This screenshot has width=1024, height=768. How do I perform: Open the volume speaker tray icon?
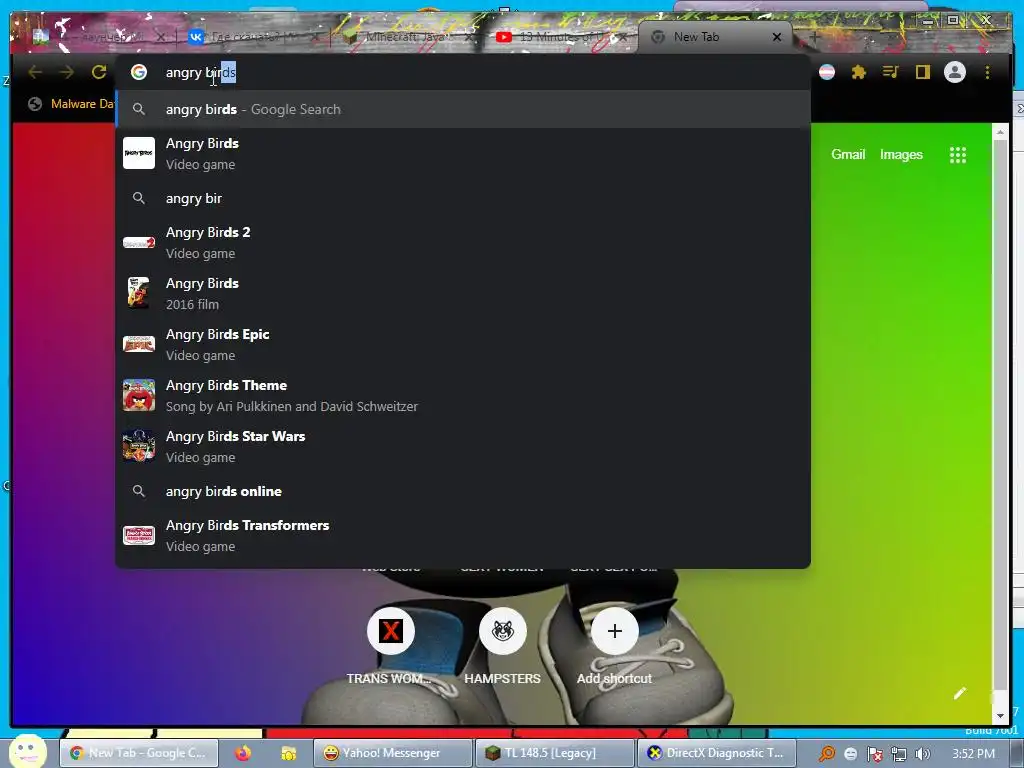click(x=922, y=754)
